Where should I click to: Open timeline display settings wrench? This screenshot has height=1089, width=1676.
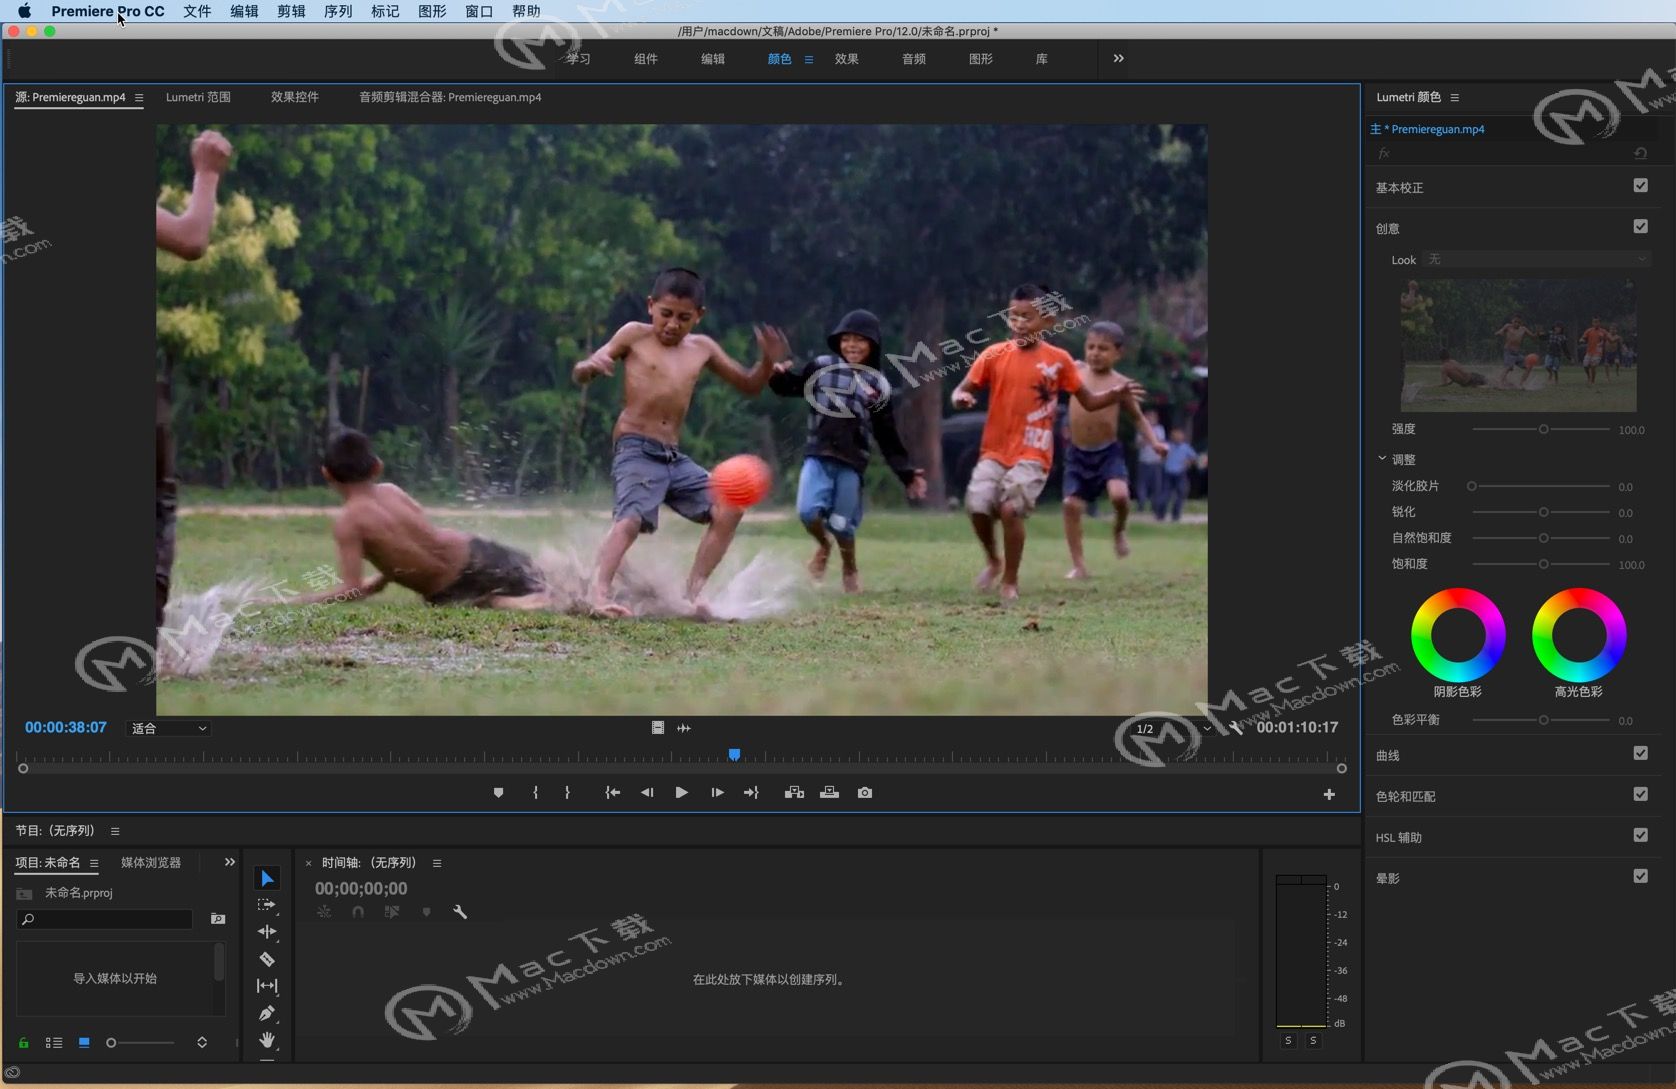[x=460, y=912]
